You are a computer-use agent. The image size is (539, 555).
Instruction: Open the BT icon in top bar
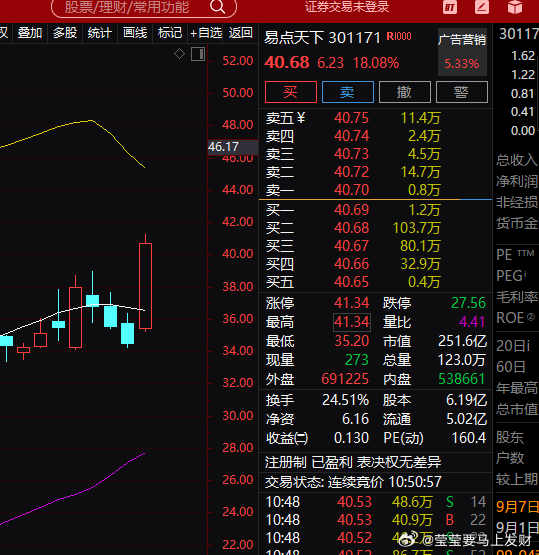tap(450, 7)
